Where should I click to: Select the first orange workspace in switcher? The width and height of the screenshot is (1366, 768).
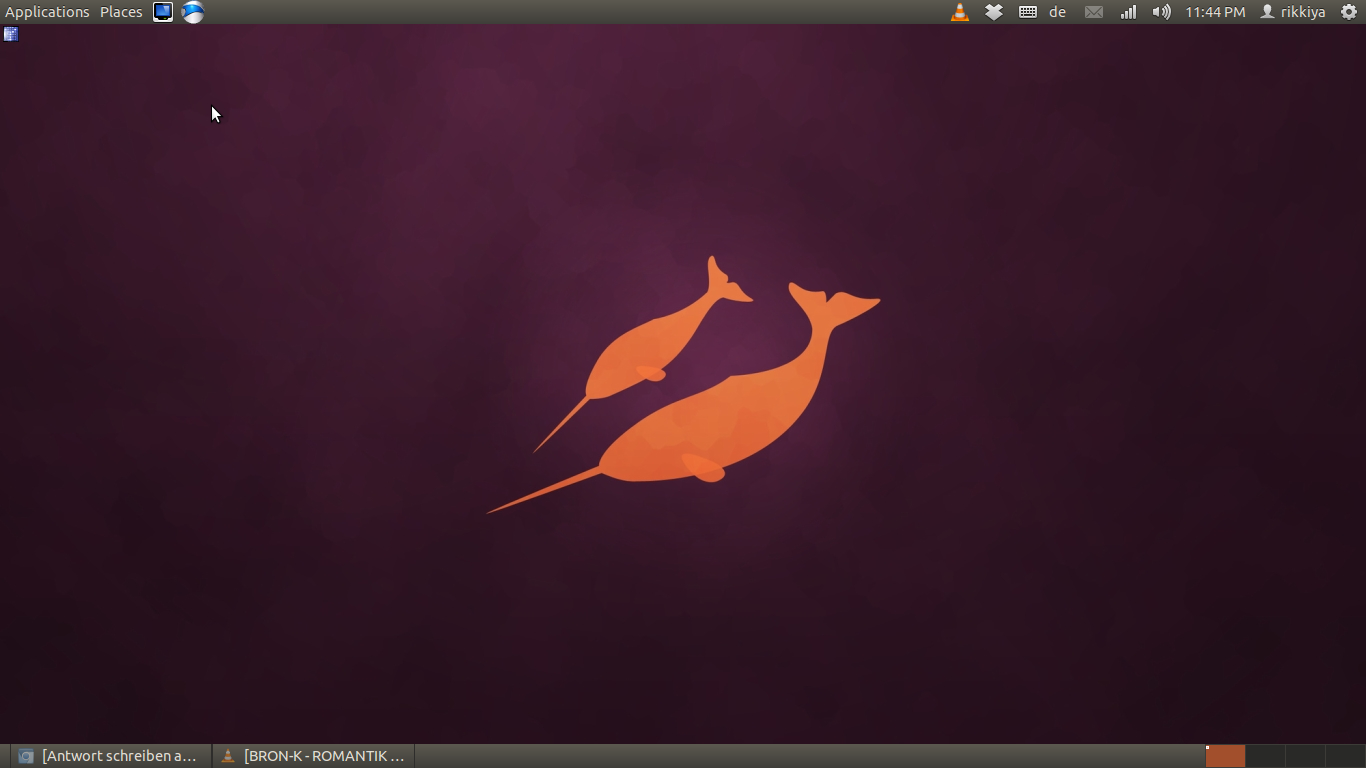click(1225, 756)
